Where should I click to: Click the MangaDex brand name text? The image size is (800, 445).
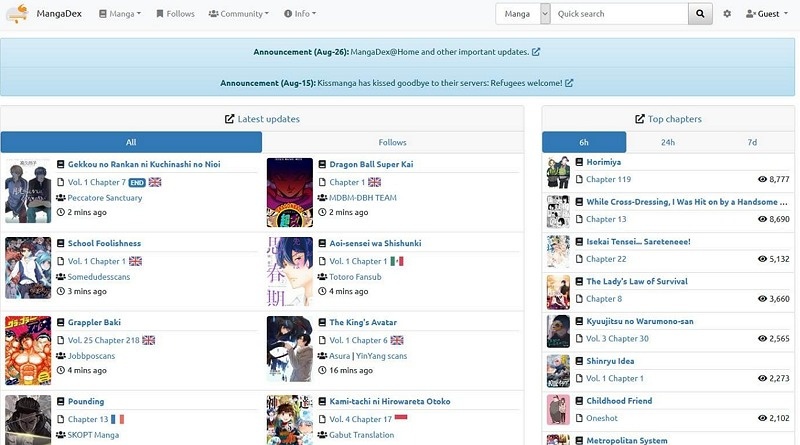59,14
